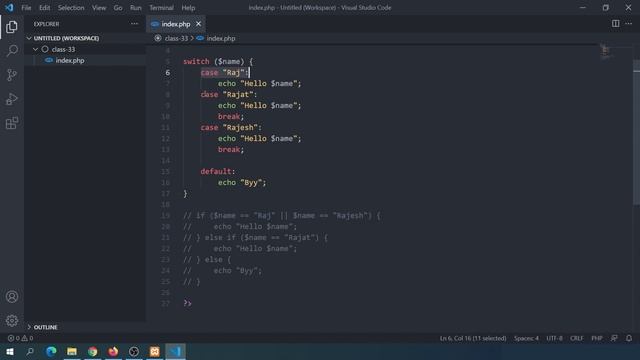Open Windows Start menu
Screen dimensions: 640x360
pyautogui.click(x=10, y=351)
